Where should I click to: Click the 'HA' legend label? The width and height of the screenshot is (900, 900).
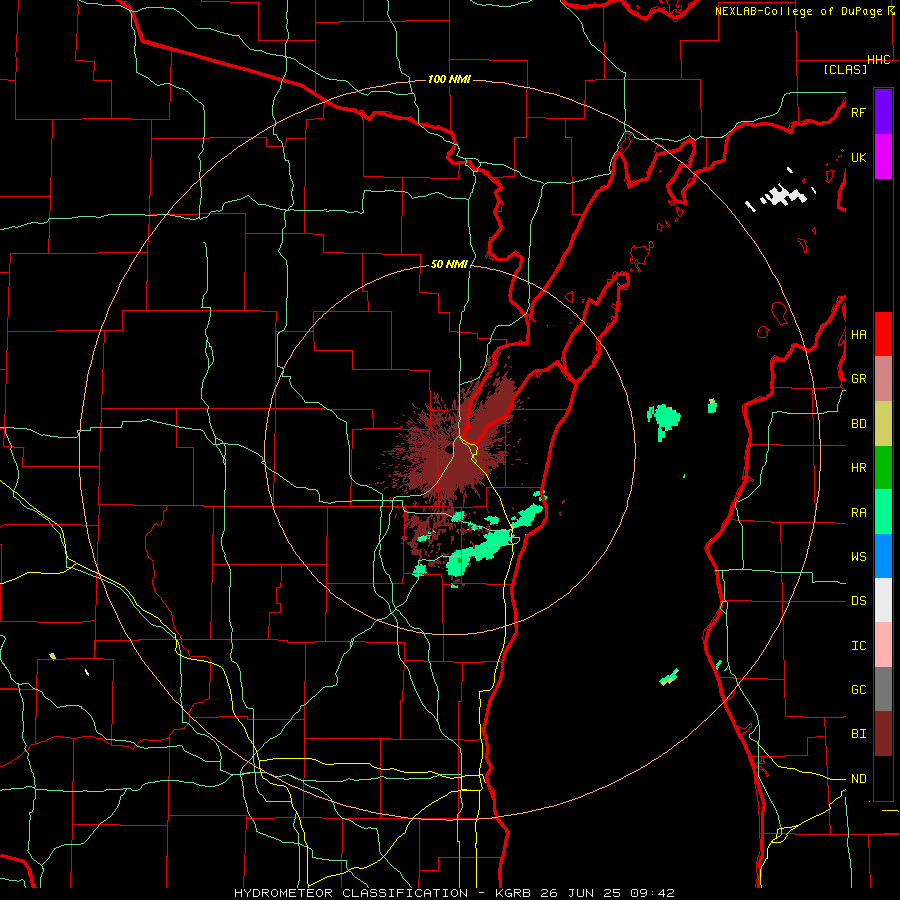point(858,335)
